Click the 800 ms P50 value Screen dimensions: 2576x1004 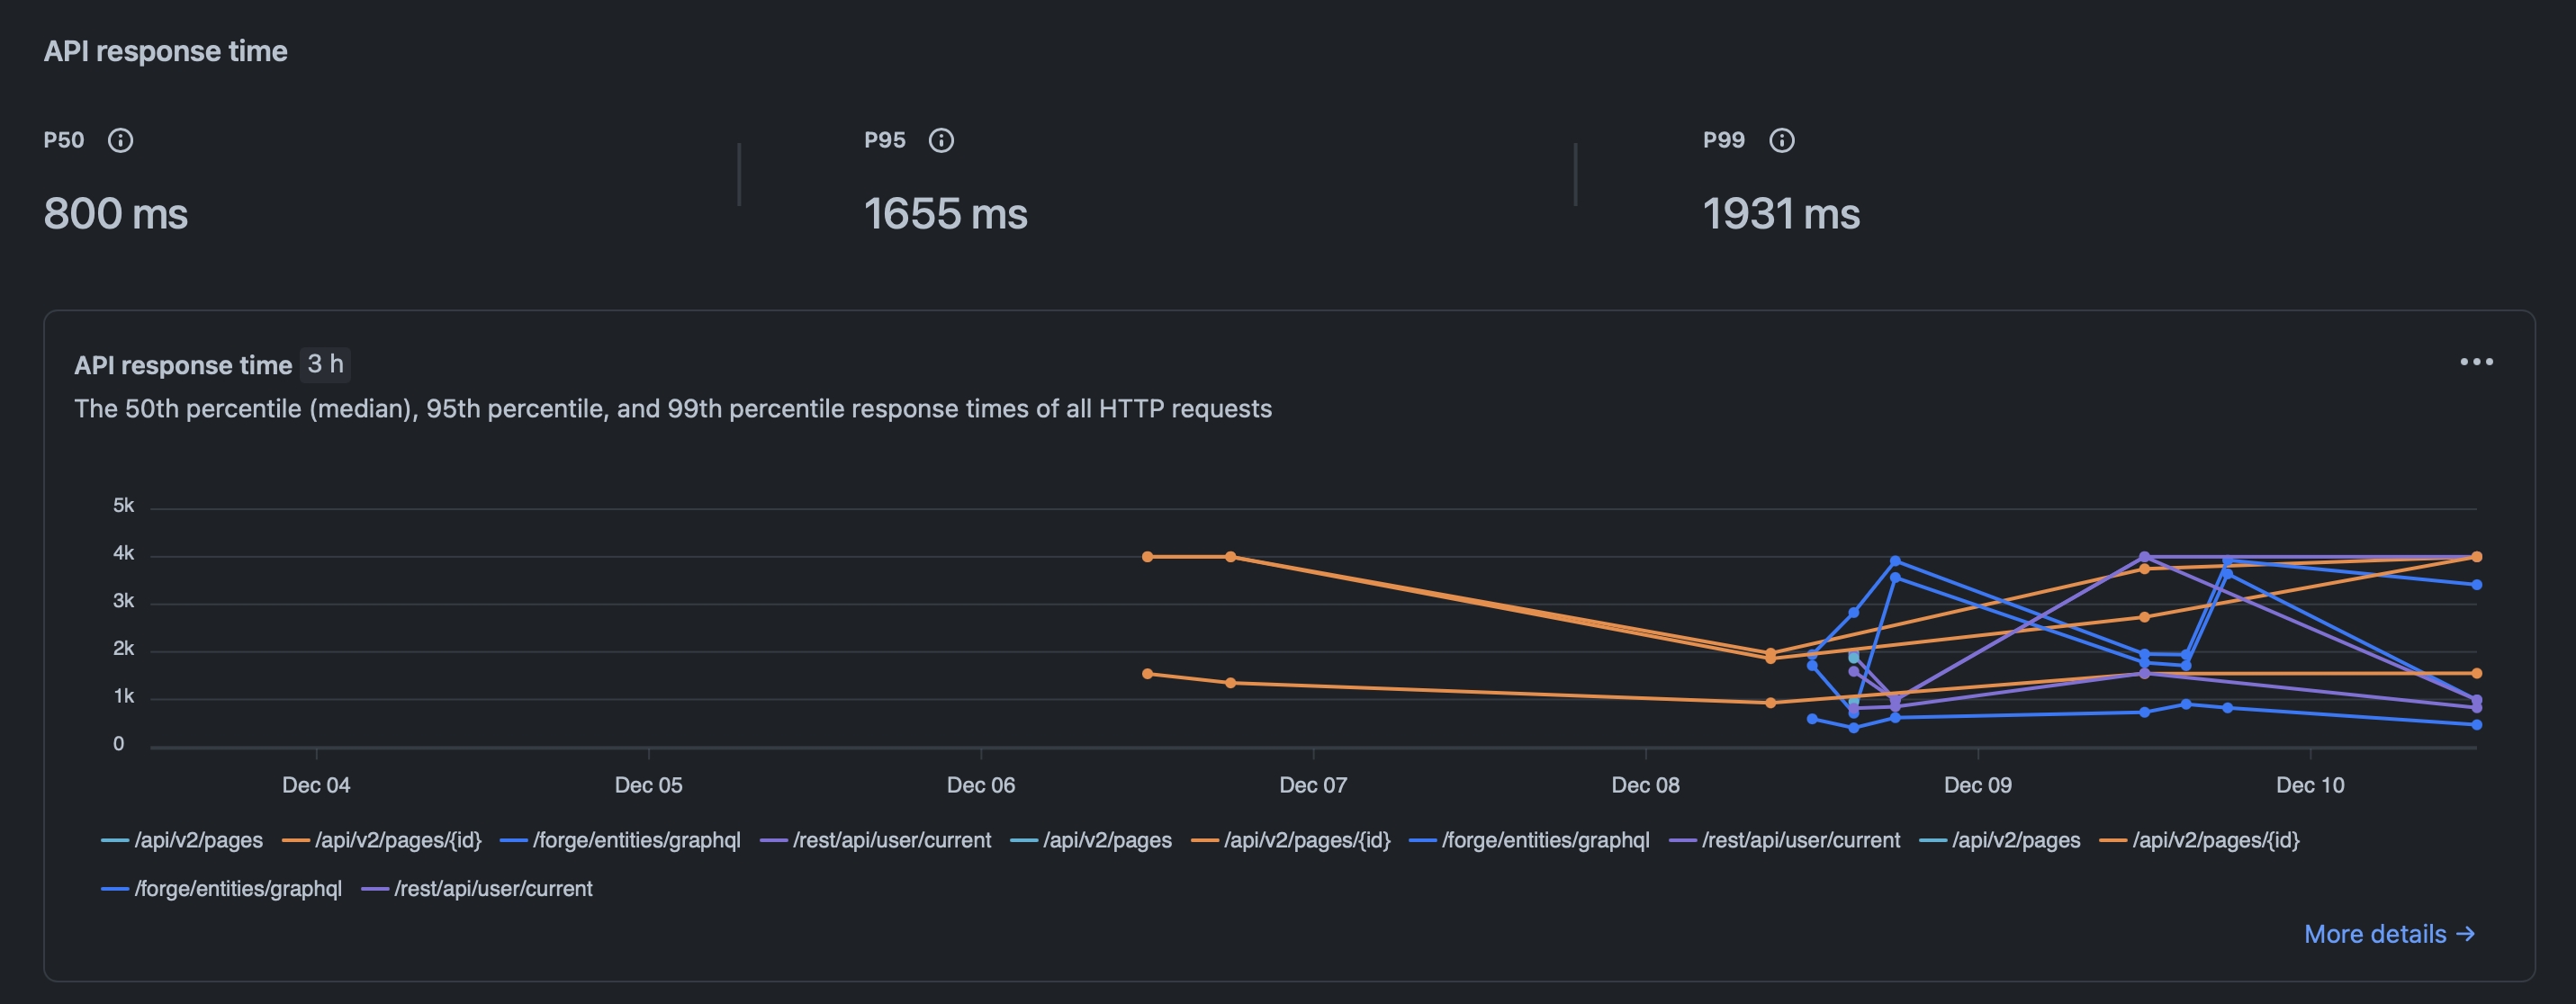coord(115,214)
